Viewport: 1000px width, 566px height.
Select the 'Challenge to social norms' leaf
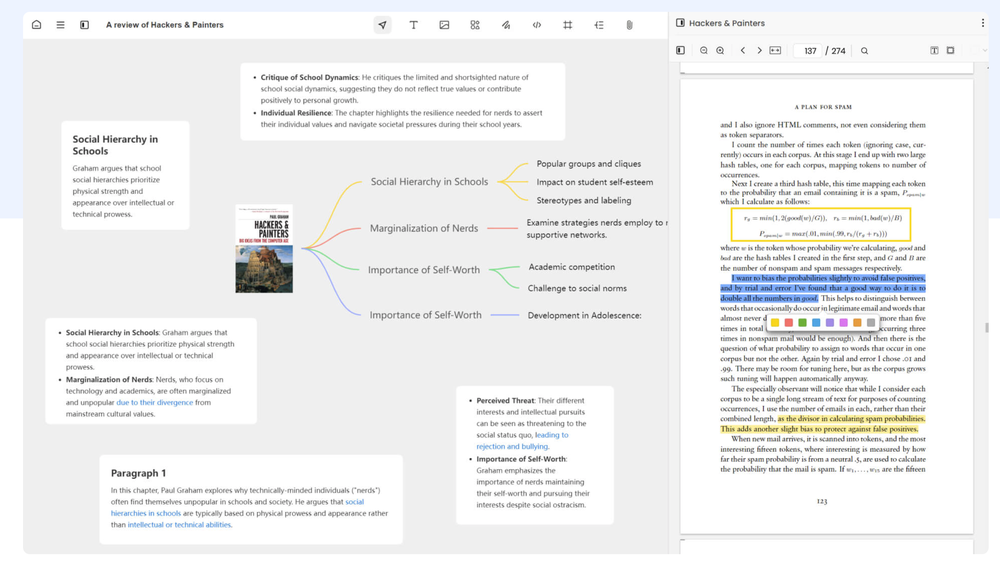click(x=577, y=288)
